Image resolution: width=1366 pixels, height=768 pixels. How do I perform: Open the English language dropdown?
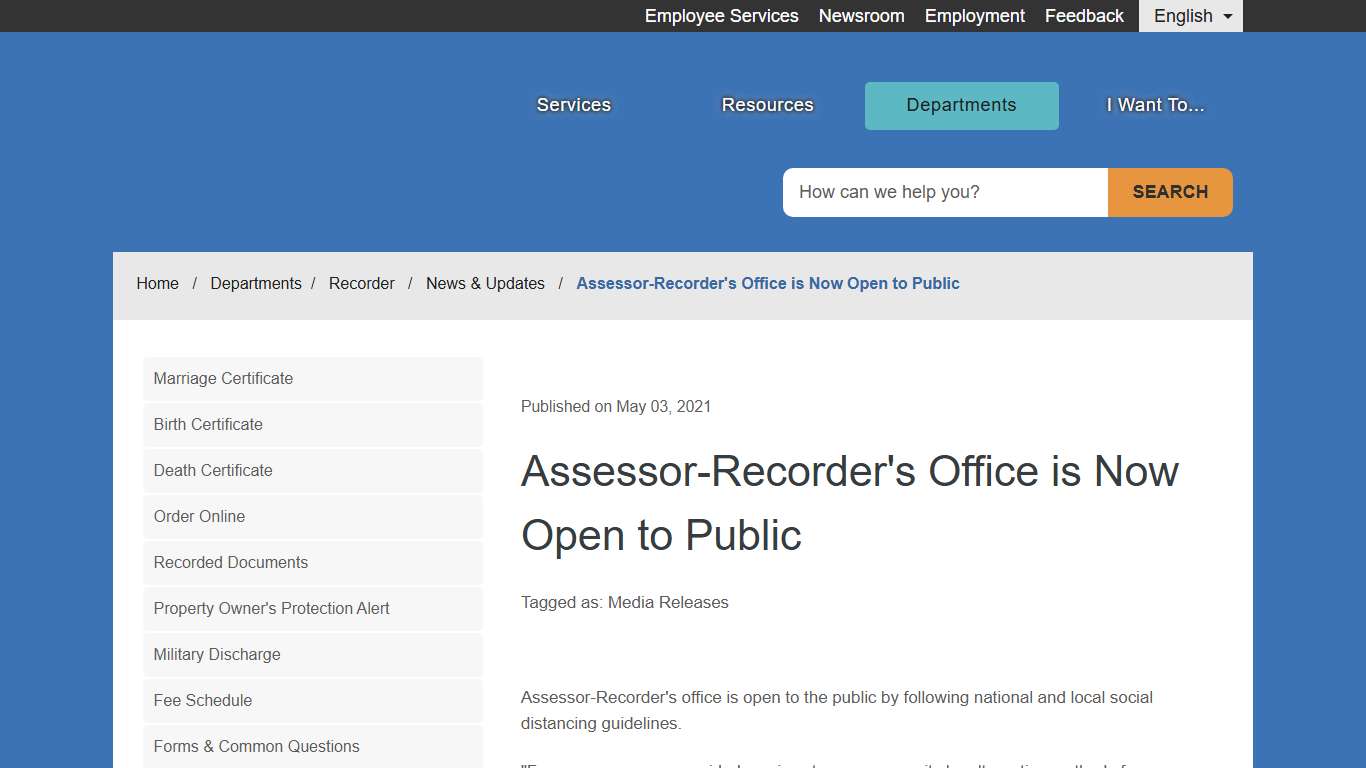pos(1189,15)
